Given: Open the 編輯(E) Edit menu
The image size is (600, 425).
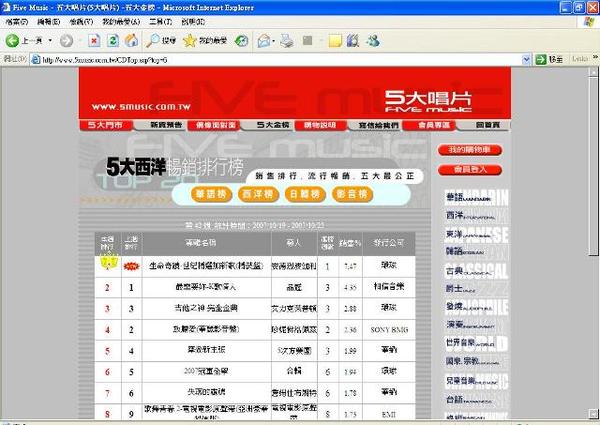Looking at the screenshot, I should (x=49, y=22).
